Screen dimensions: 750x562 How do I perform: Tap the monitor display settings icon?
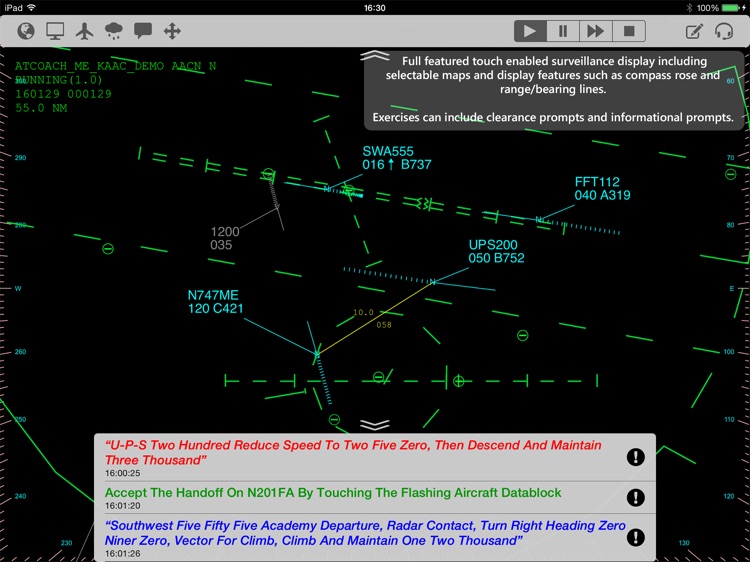[x=55, y=31]
